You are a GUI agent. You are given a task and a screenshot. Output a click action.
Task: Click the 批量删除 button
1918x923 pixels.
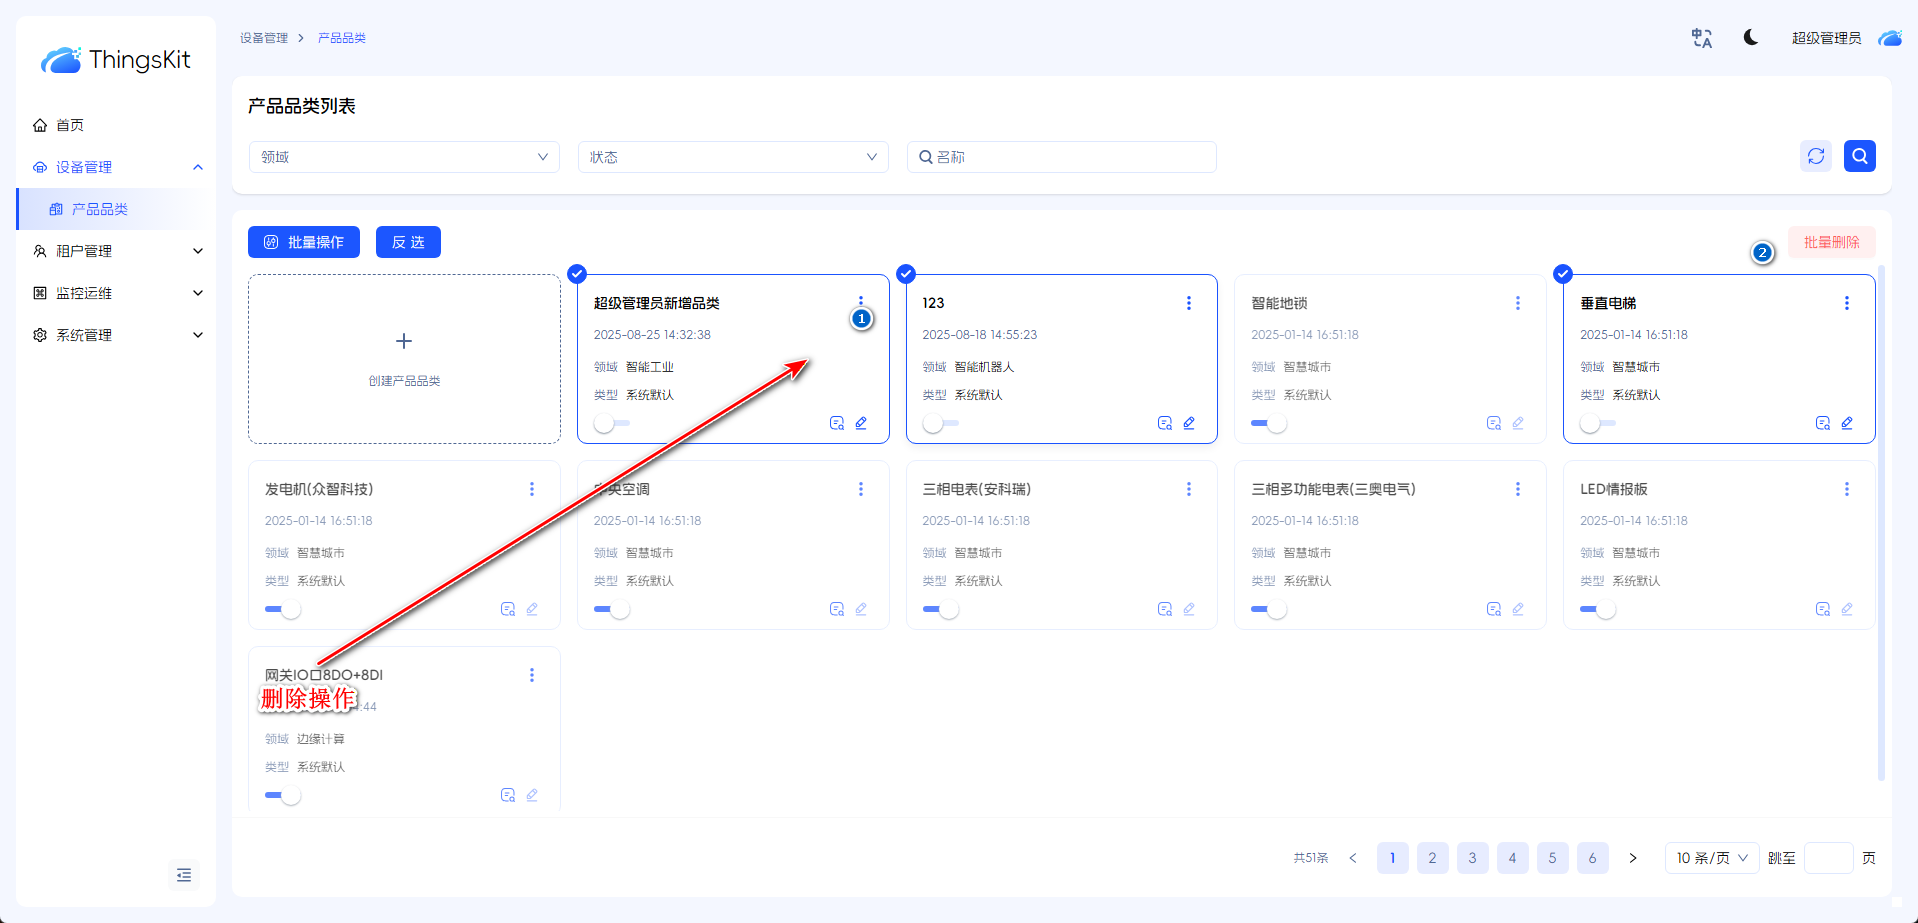tap(1831, 242)
